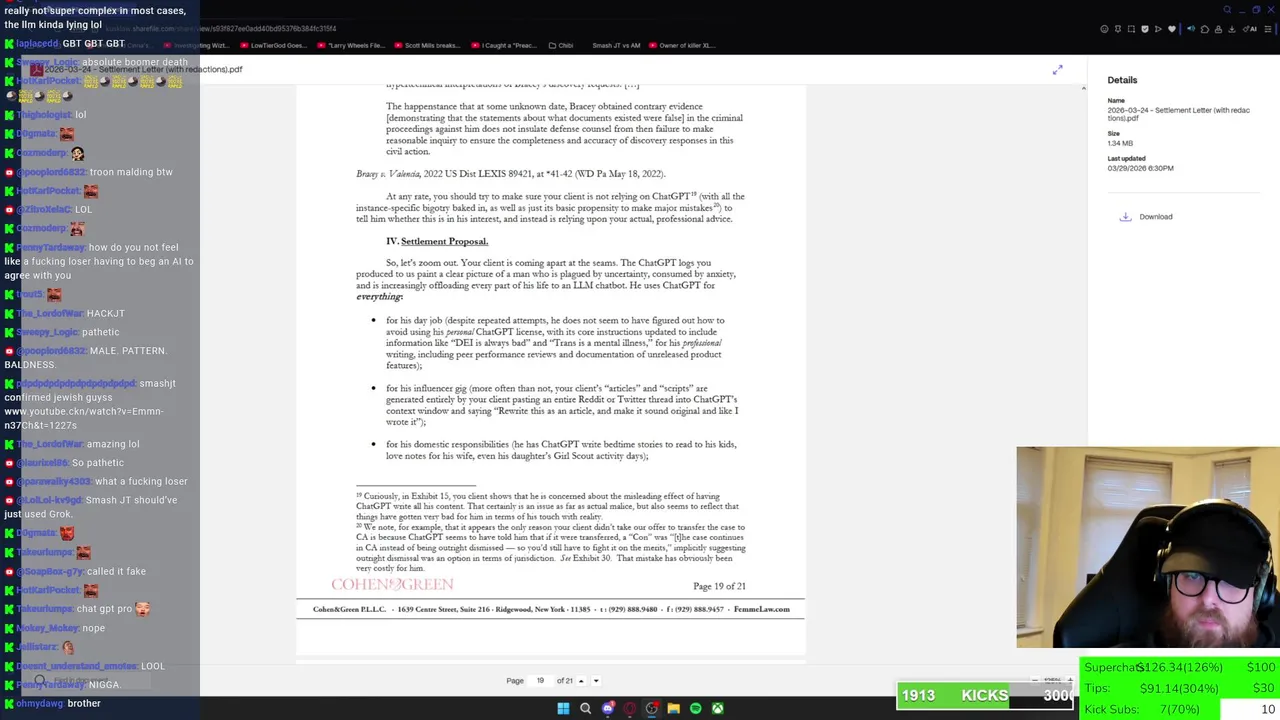Take a snapshot with the browser snapshot icon
The image size is (1280, 720).
1131,29
